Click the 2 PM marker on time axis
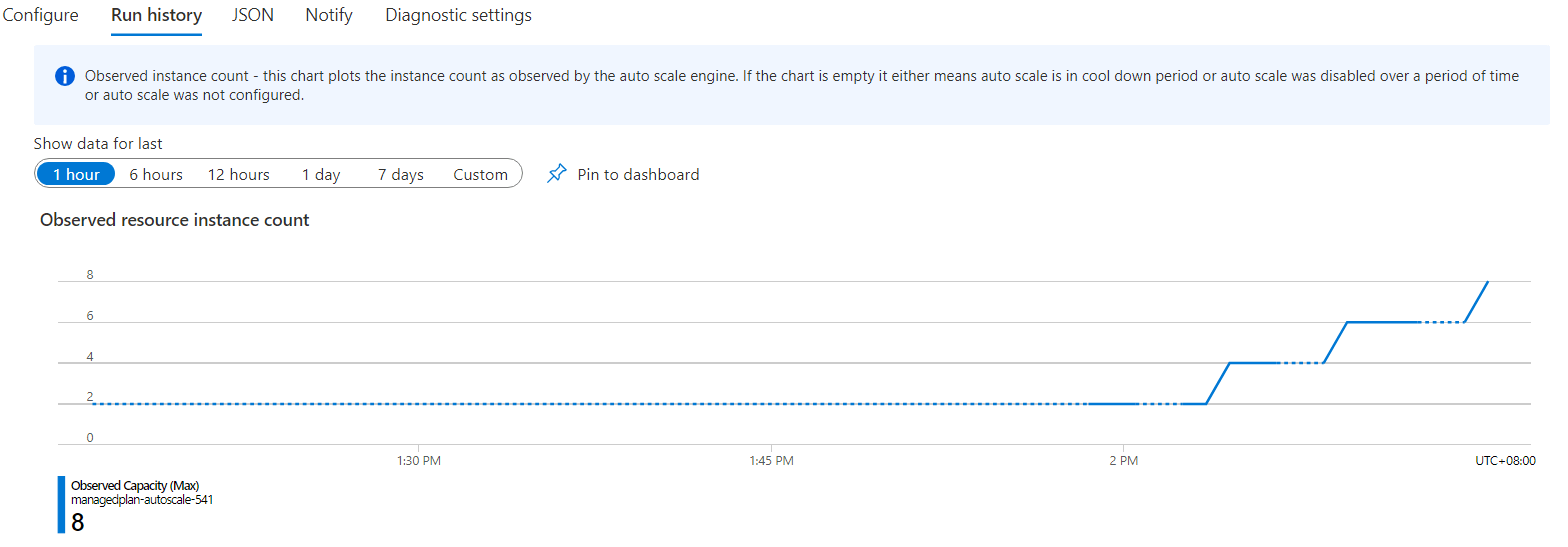 pyautogui.click(x=1124, y=461)
